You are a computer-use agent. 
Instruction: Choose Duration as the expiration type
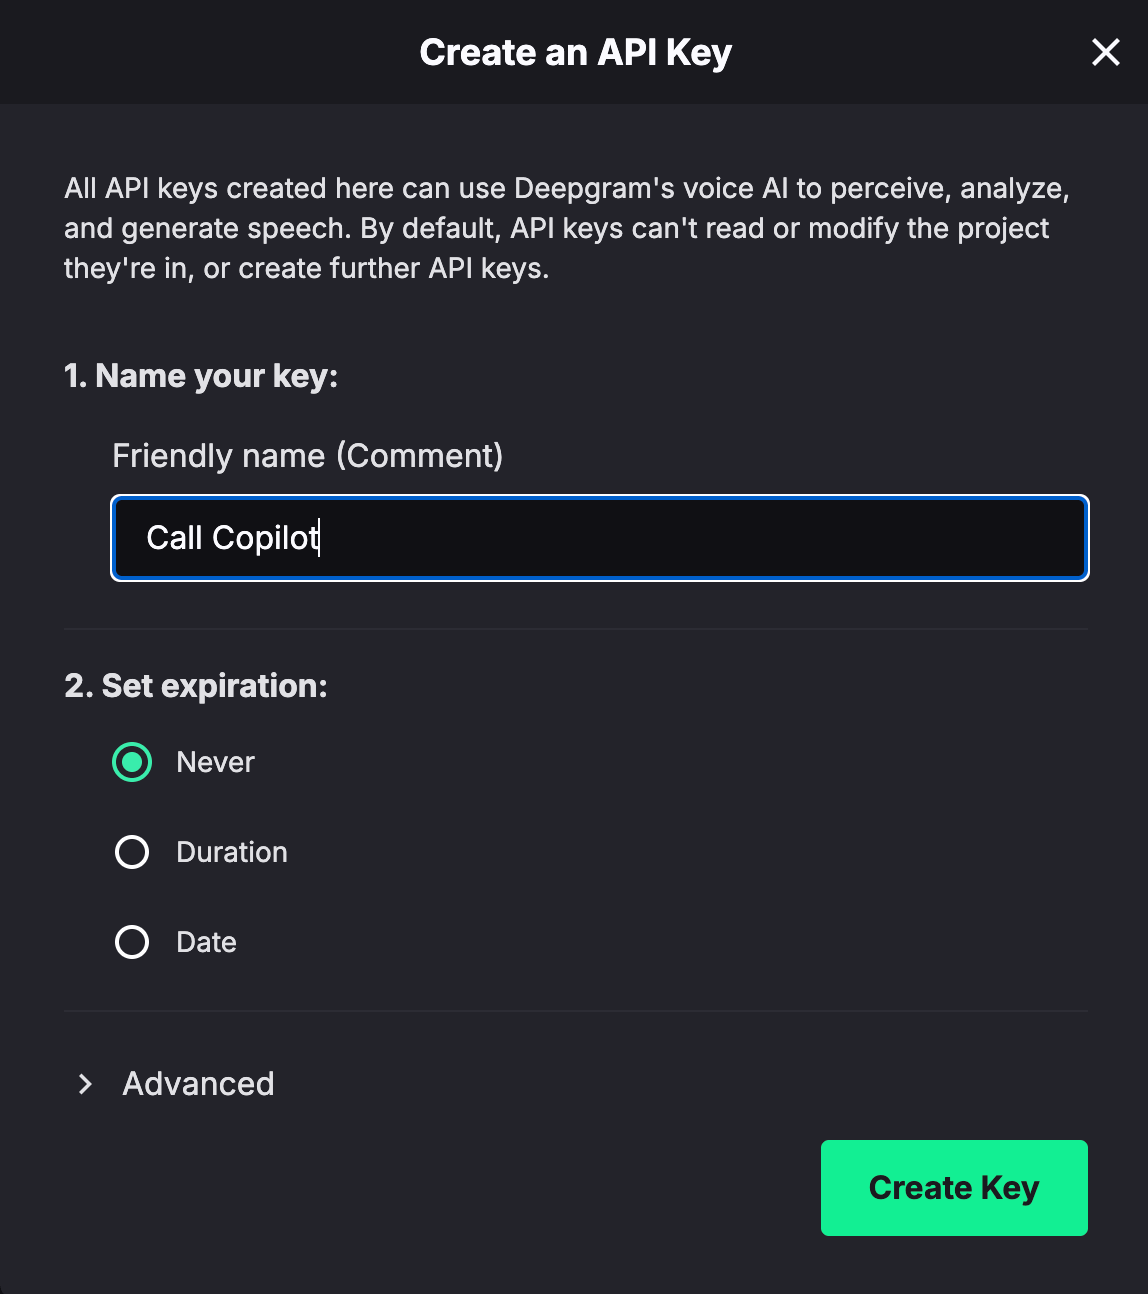[131, 851]
